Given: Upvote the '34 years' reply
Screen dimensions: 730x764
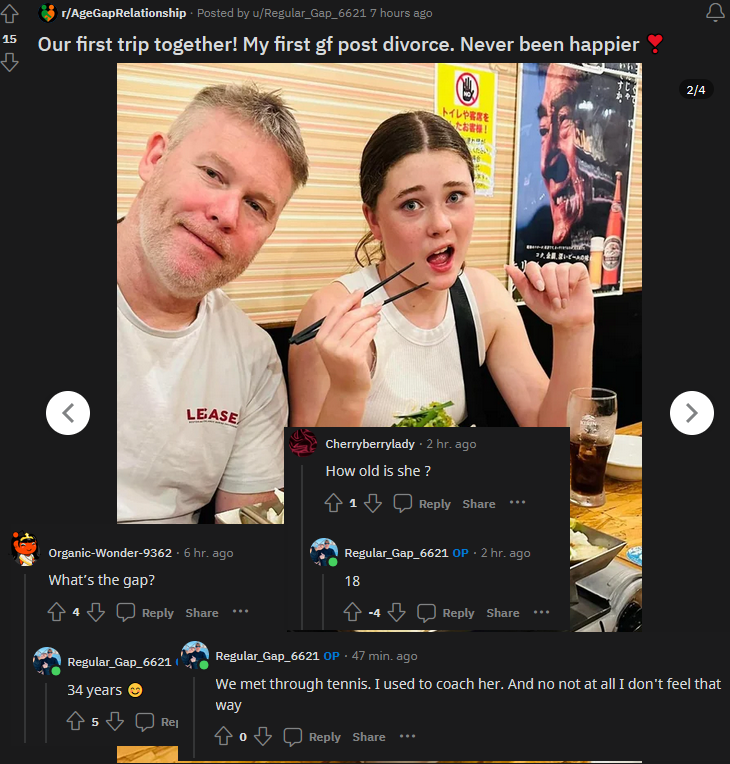Looking at the screenshot, I should 76,721.
